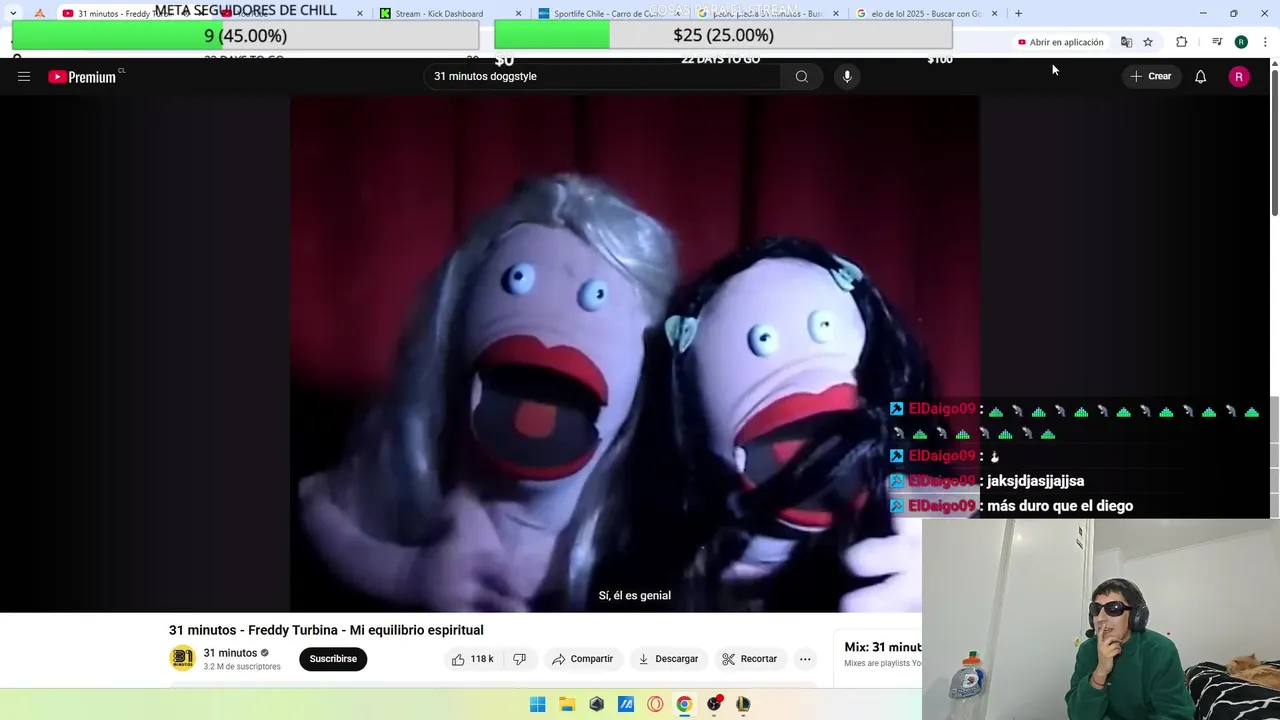Open Chrome media controls icon

[x=1217, y=42]
